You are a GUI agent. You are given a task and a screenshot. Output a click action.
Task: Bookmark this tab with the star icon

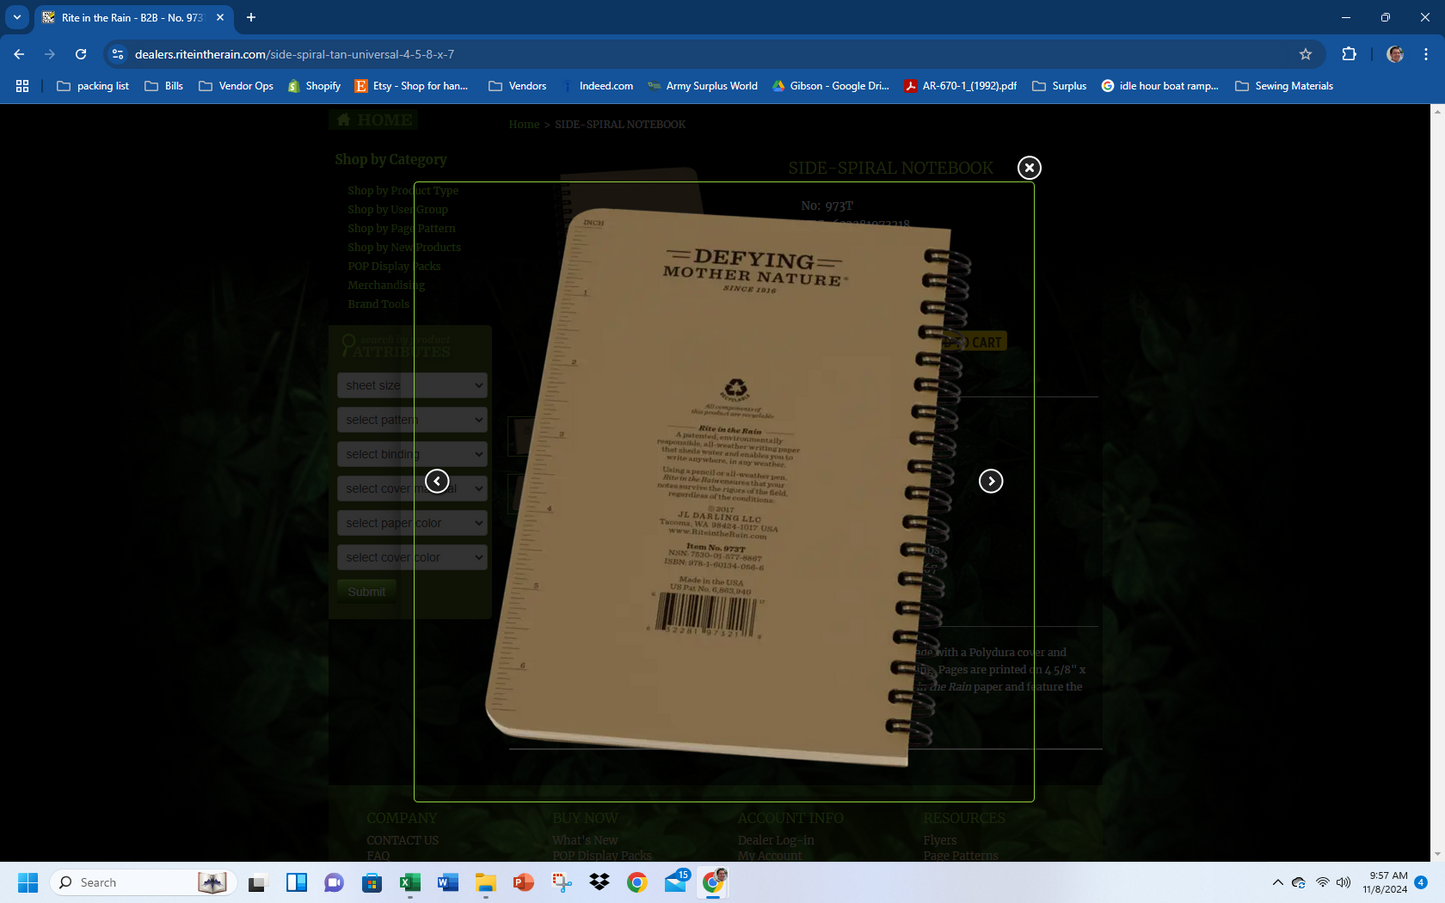click(1305, 54)
